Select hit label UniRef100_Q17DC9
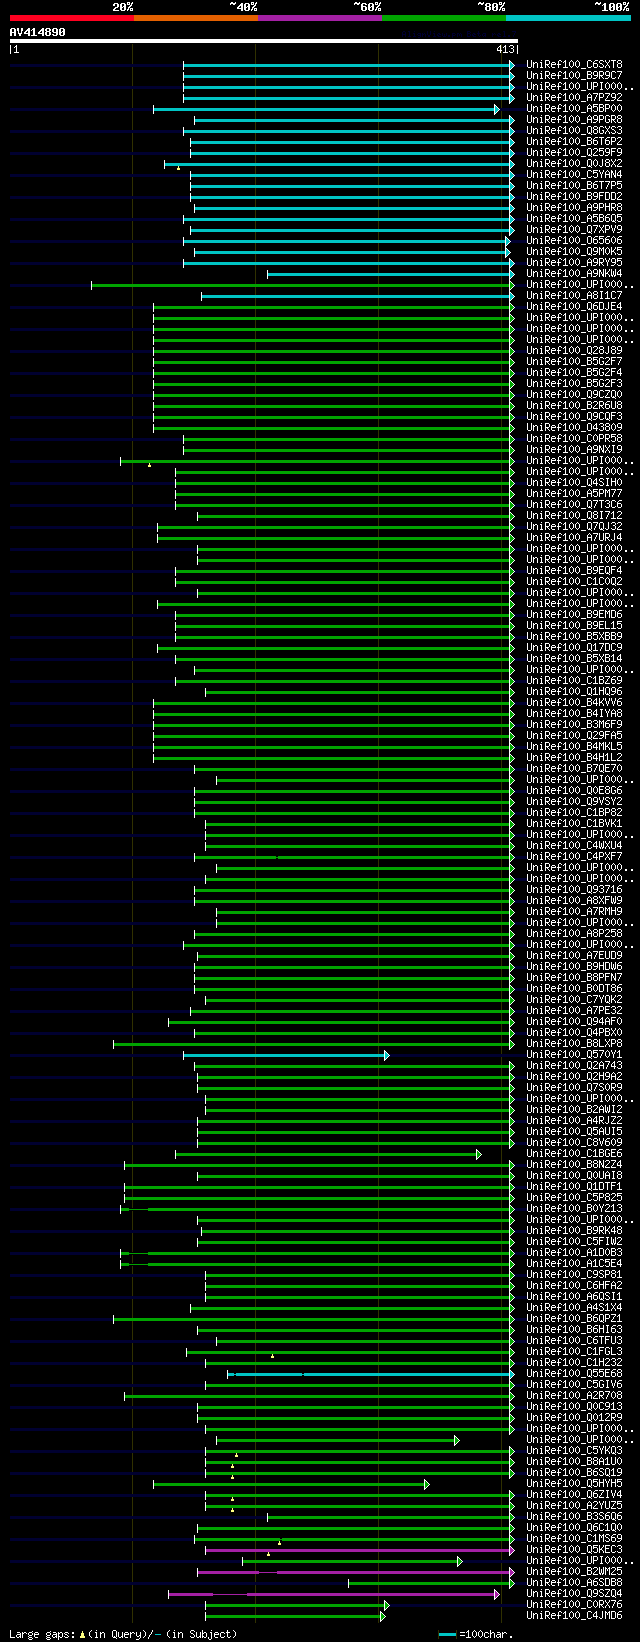640x1642 pixels. click(574, 648)
